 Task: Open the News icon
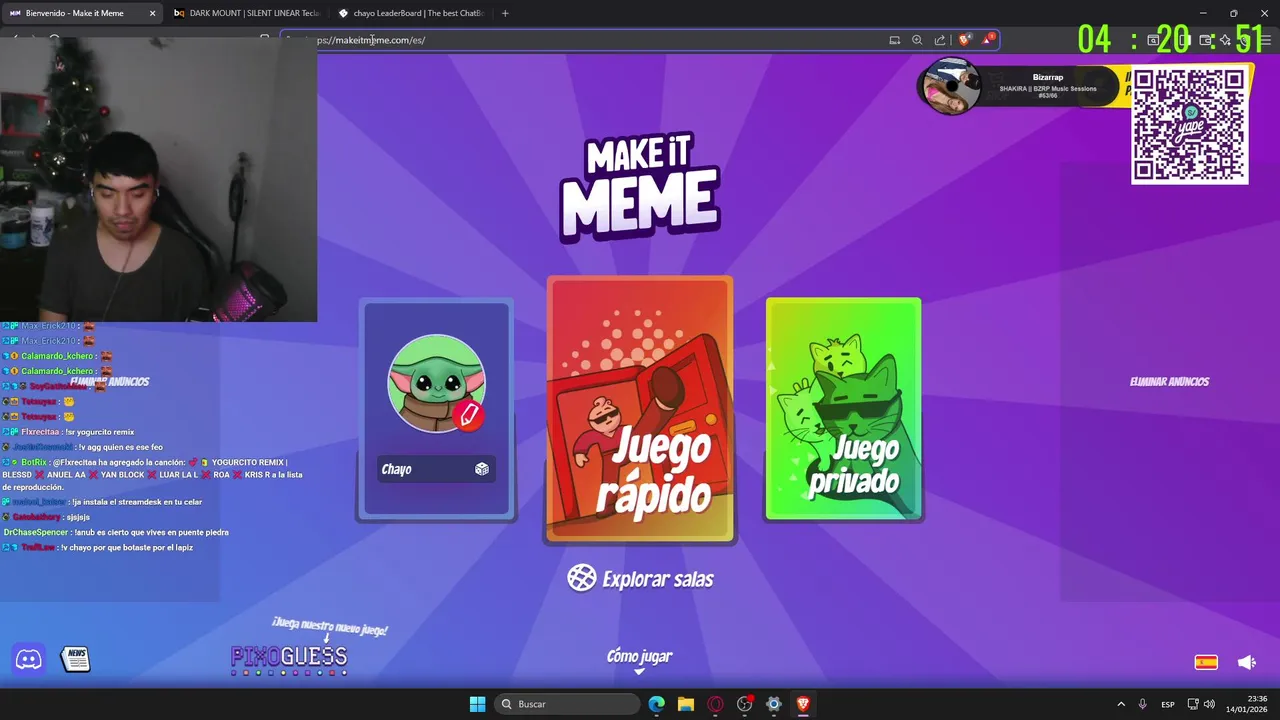click(x=75, y=659)
